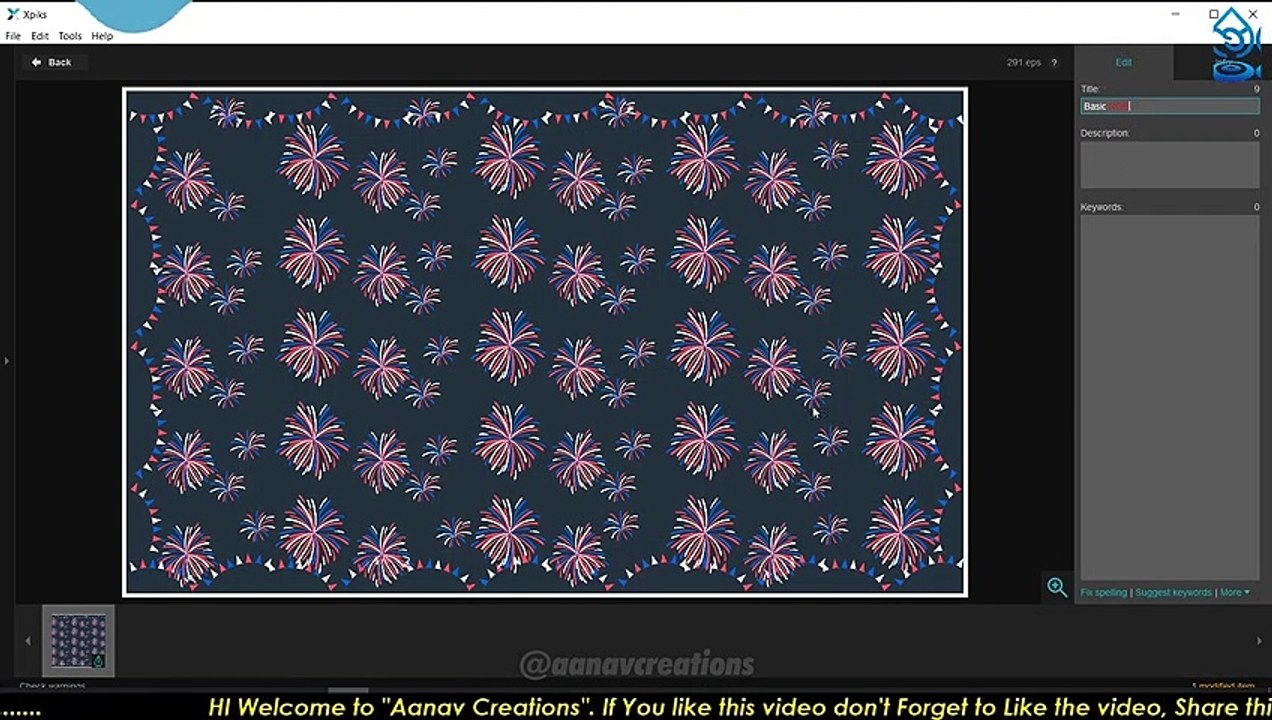Image resolution: width=1272 pixels, height=720 pixels.
Task: Click the Back arrow button
Action: 51,62
